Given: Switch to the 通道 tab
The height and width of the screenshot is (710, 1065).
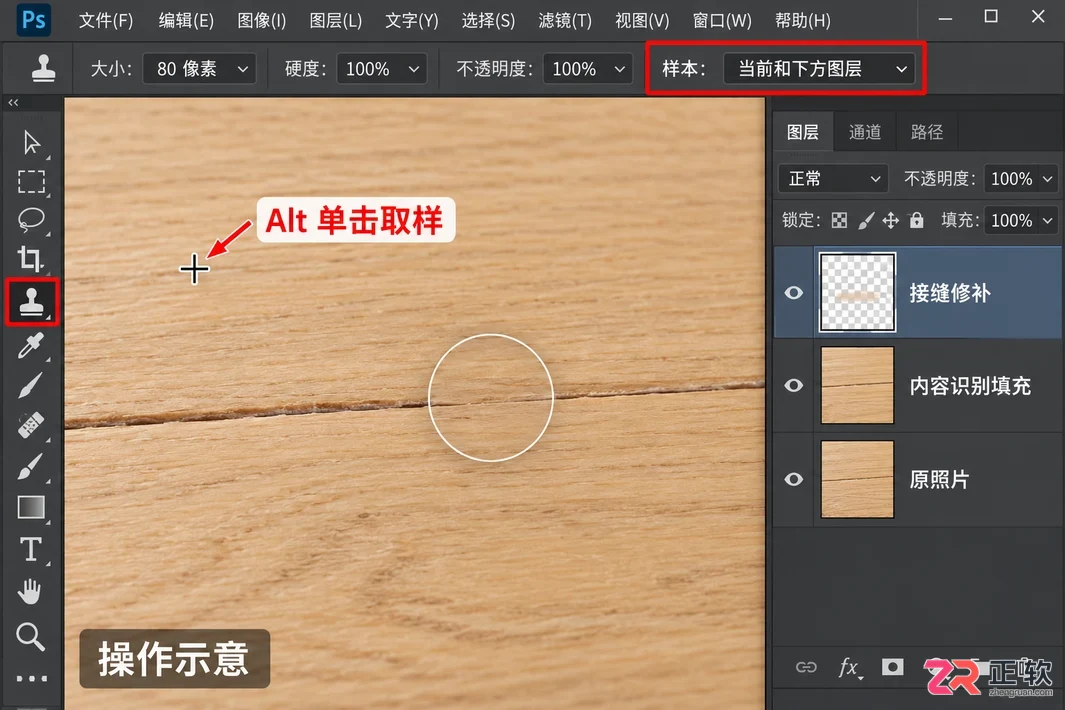Looking at the screenshot, I should point(865,132).
